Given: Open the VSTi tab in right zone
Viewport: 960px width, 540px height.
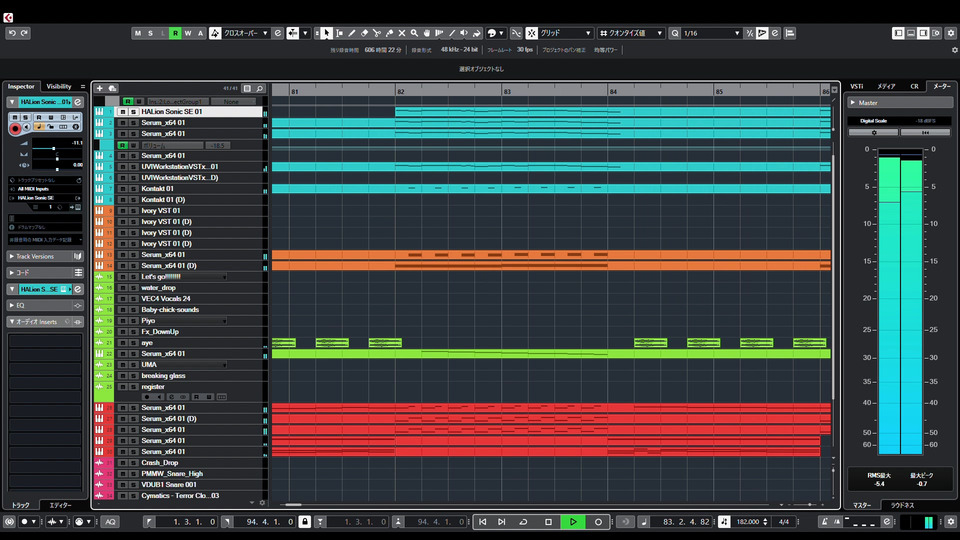Looking at the screenshot, I should click(x=857, y=86).
